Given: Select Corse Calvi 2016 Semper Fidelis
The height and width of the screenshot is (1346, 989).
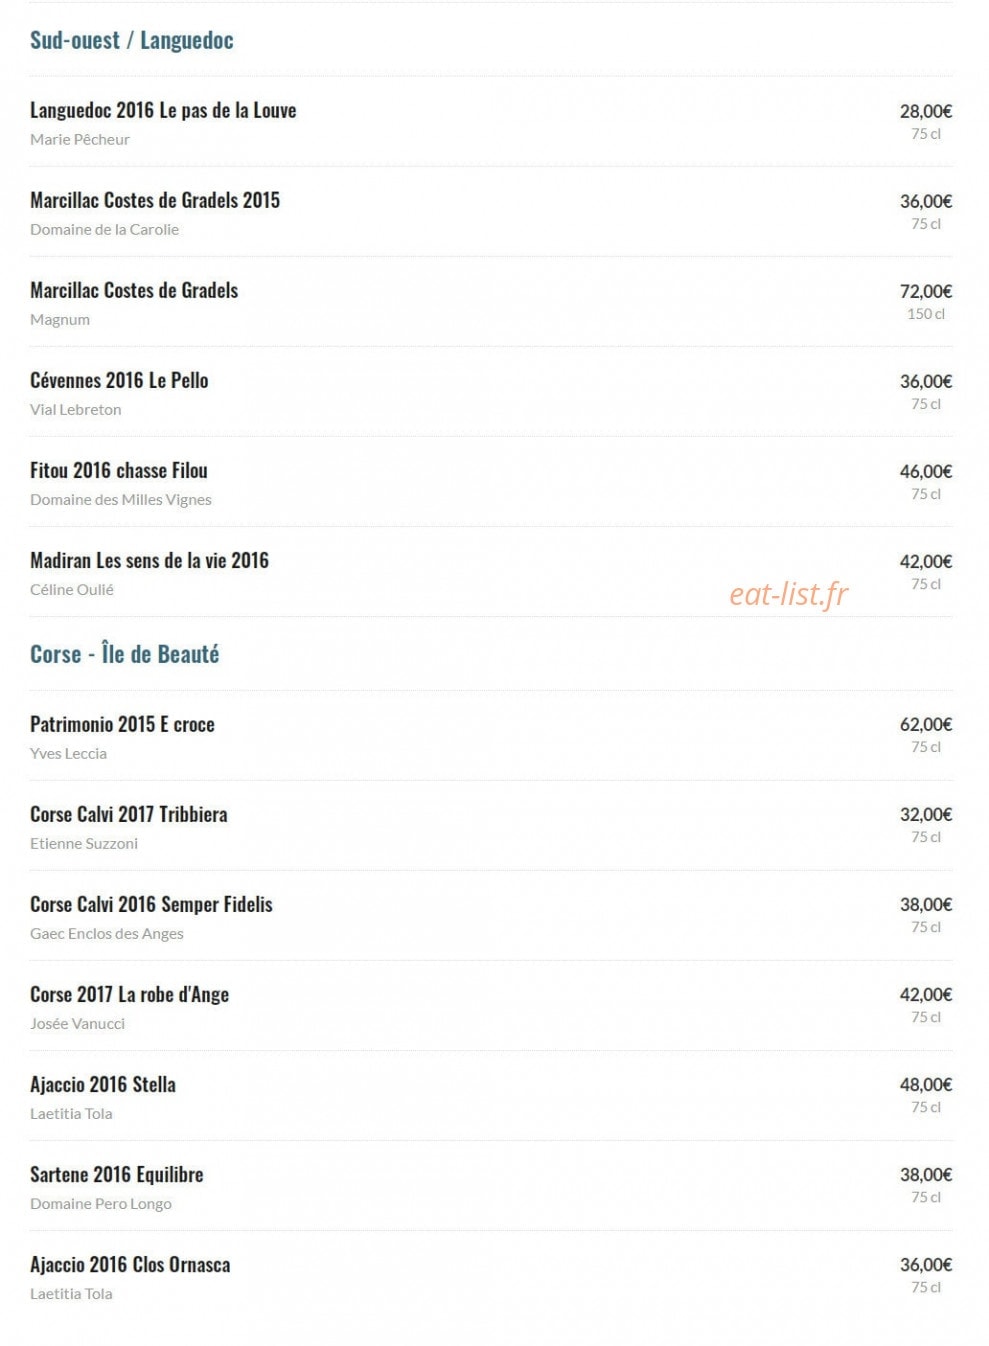Looking at the screenshot, I should pyautogui.click(x=151, y=904).
